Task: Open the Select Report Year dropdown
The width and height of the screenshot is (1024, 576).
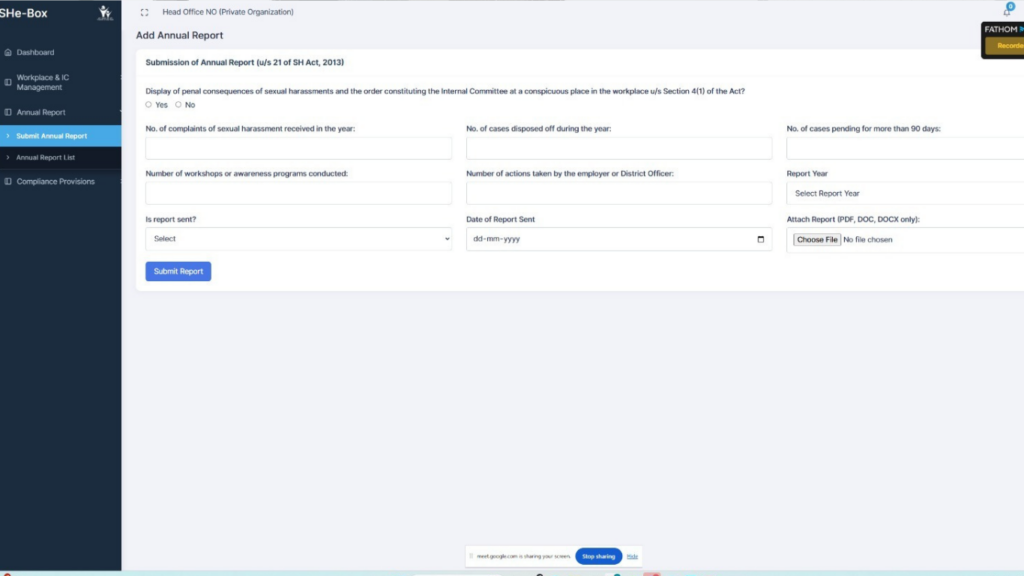Action: pyautogui.click(x=905, y=193)
